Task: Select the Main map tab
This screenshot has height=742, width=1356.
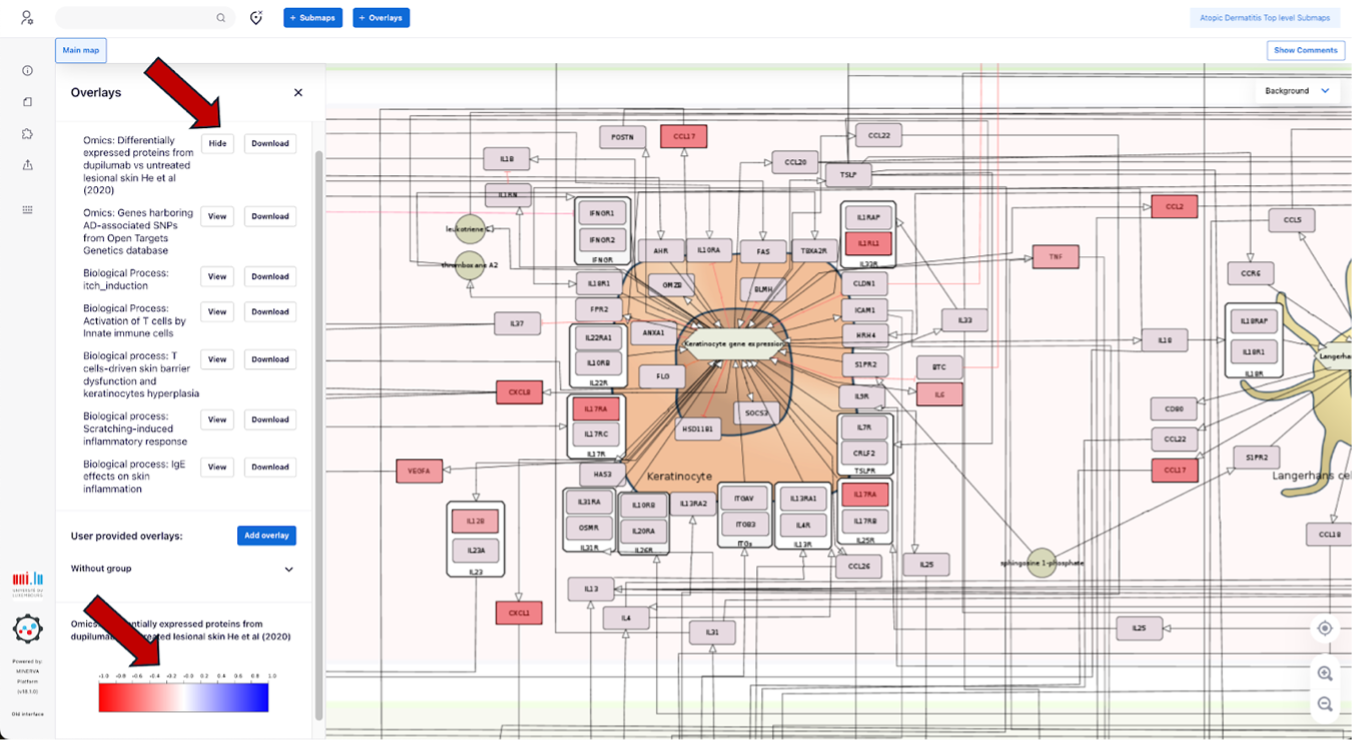Action: tap(81, 50)
